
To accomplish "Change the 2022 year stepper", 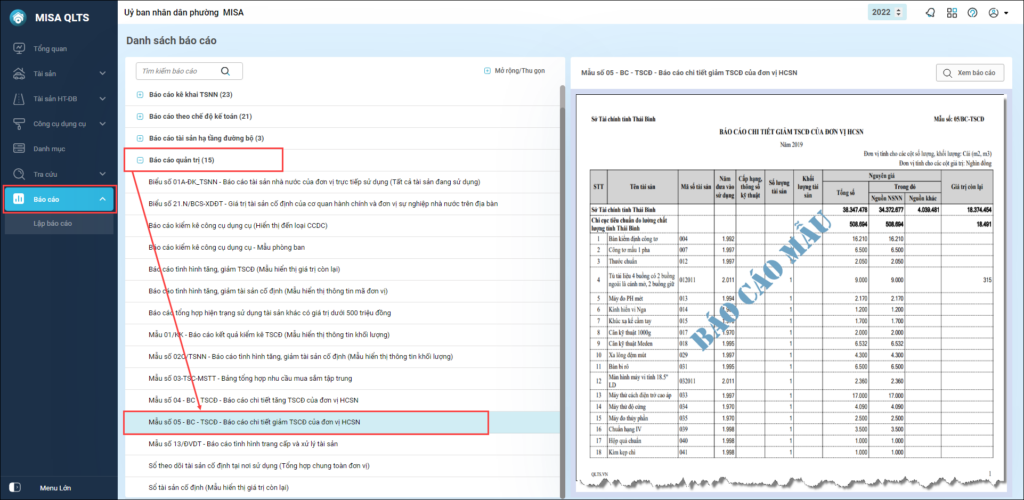I will pos(902,13).
